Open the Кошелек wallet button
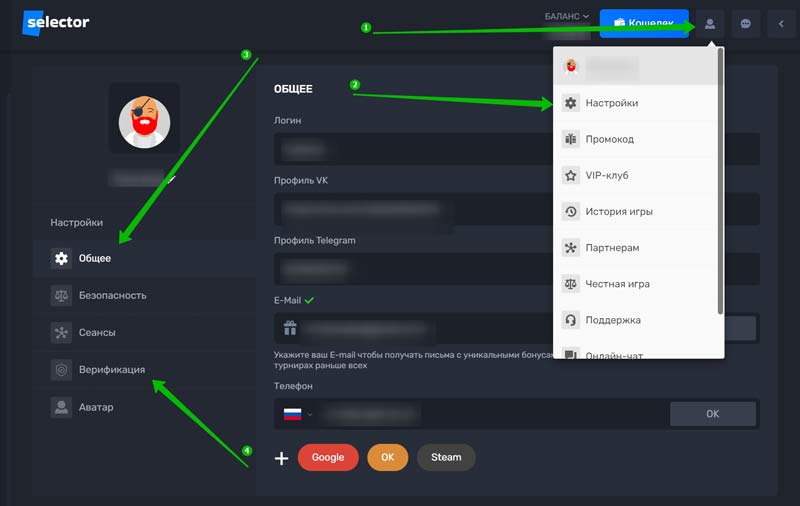Screen dimensions: 800x506 point(644,23)
